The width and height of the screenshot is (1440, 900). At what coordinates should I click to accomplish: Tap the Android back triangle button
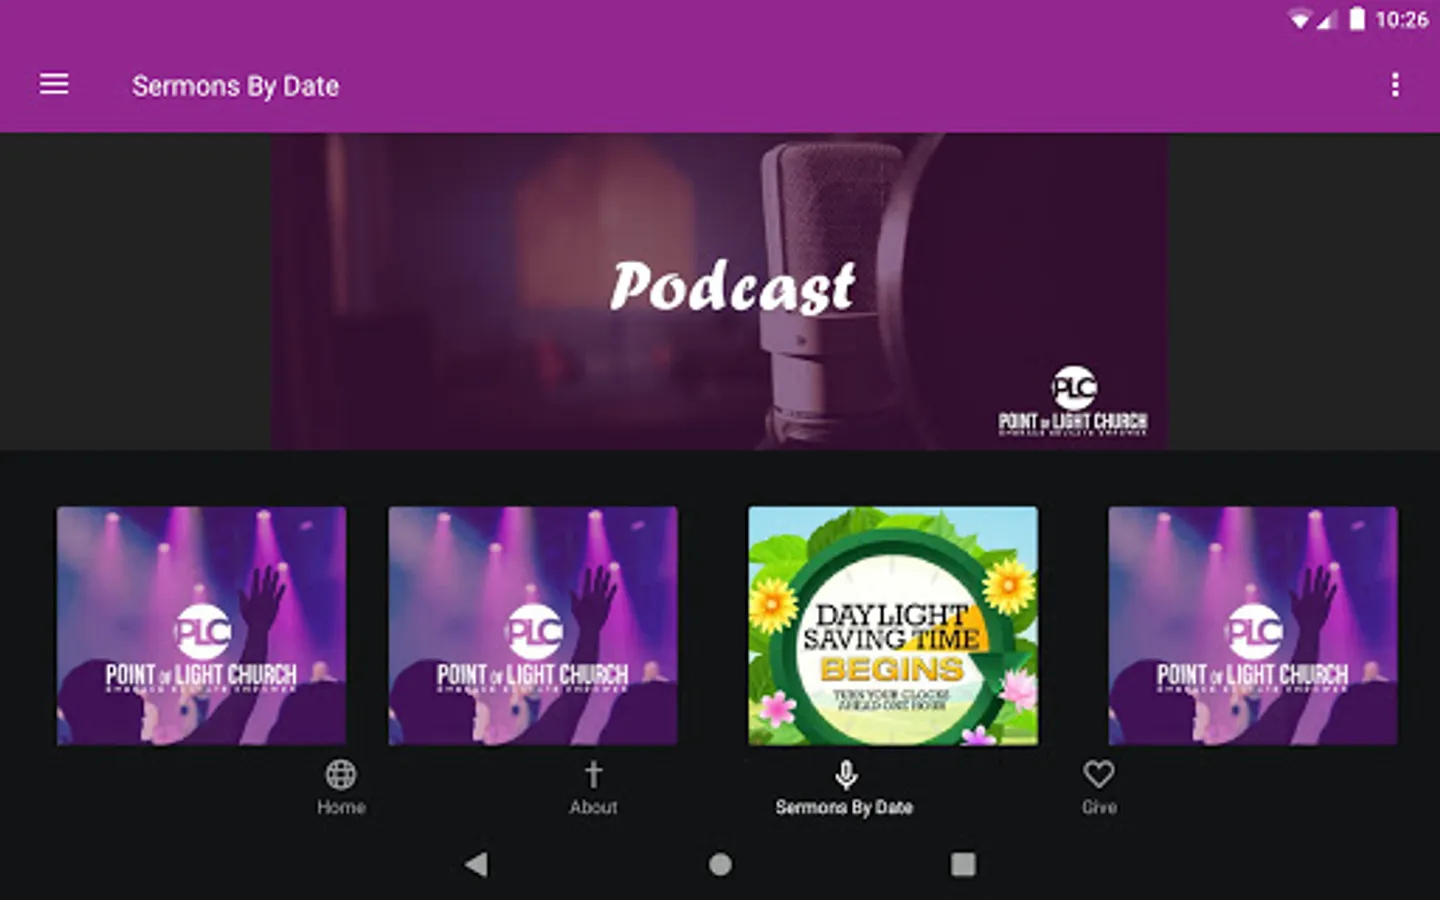click(476, 864)
